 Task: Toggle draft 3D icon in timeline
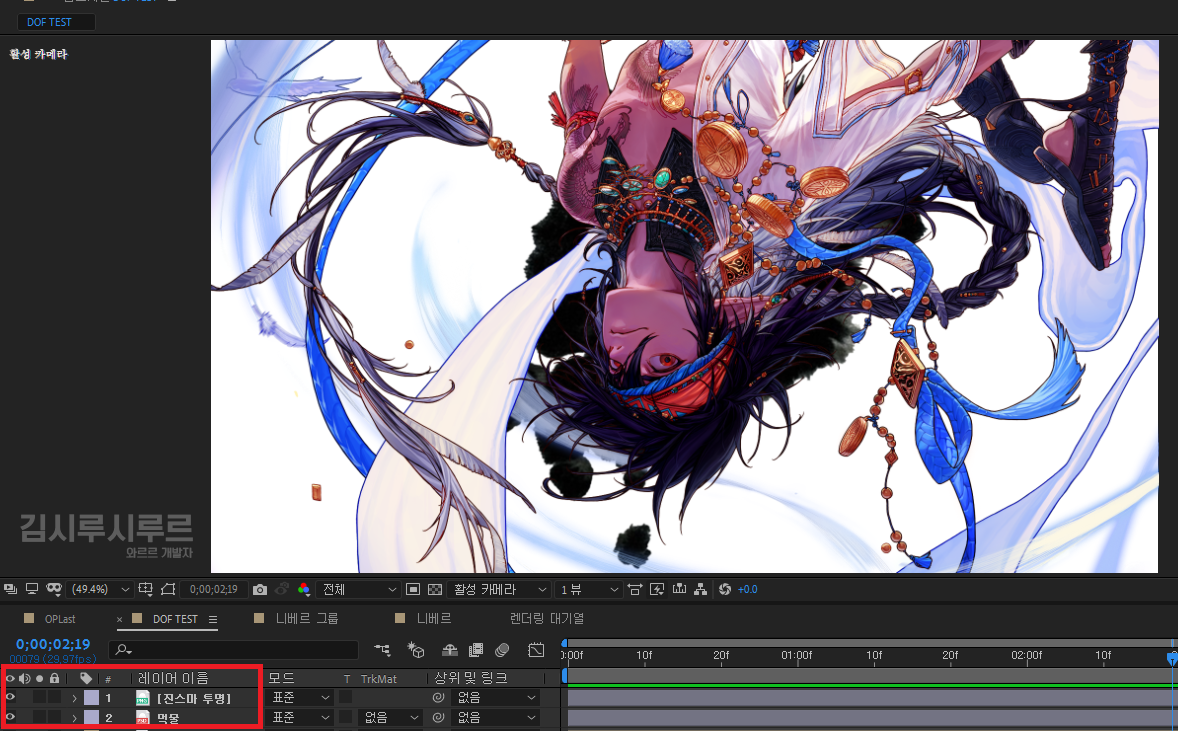pyautogui.click(x=415, y=650)
